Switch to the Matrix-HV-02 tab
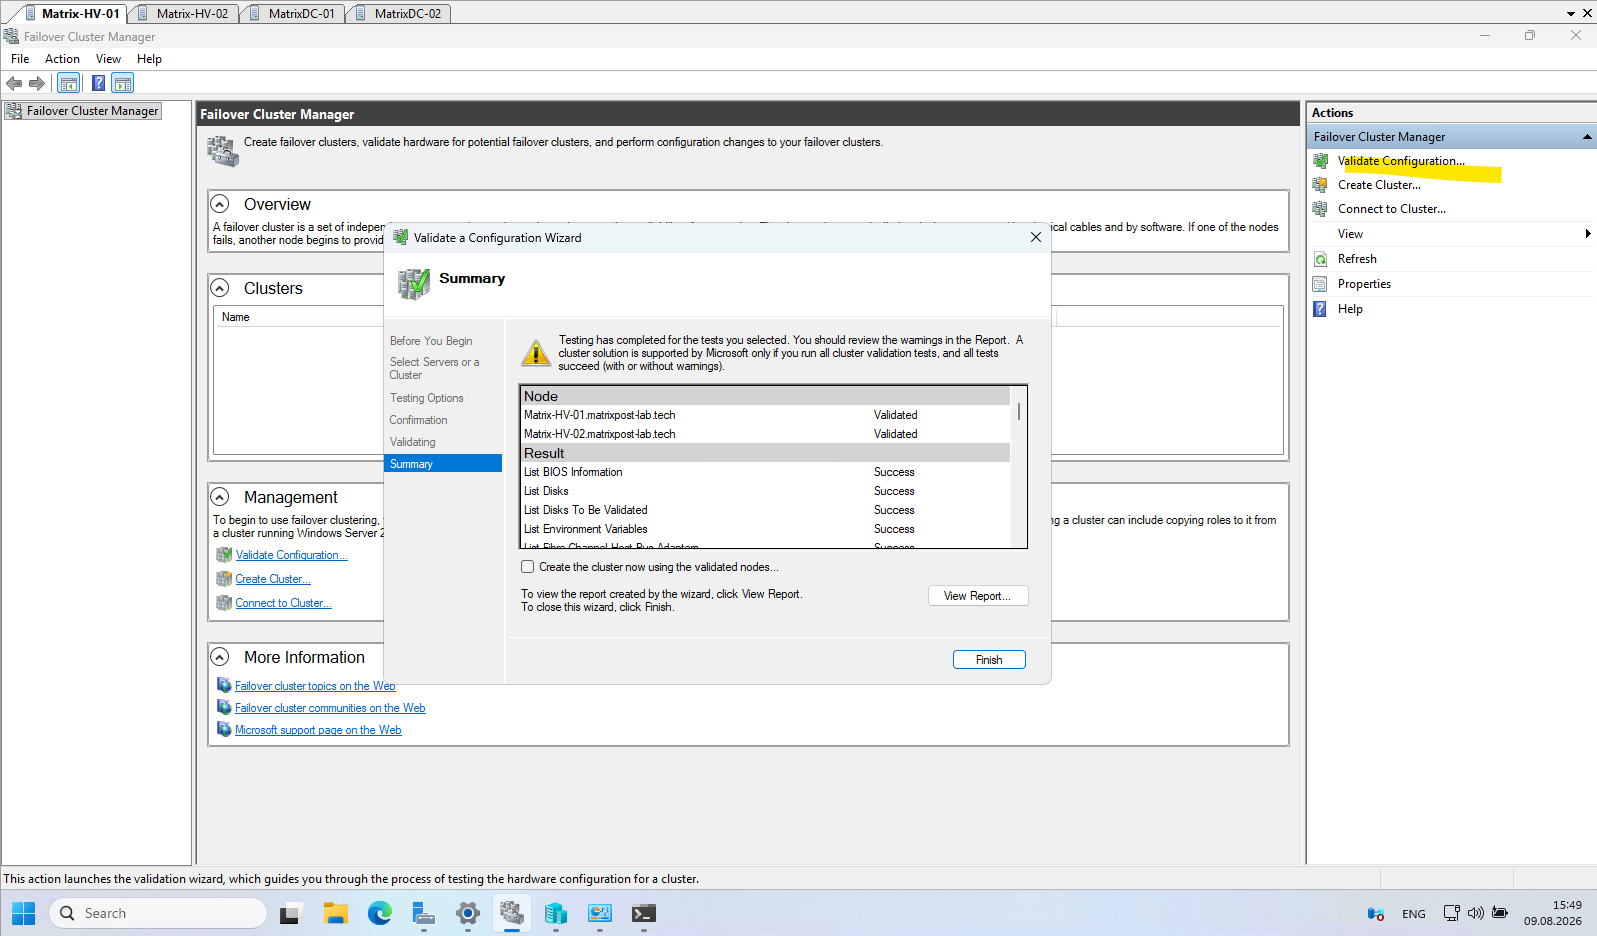The height and width of the screenshot is (936, 1597). 185,14
